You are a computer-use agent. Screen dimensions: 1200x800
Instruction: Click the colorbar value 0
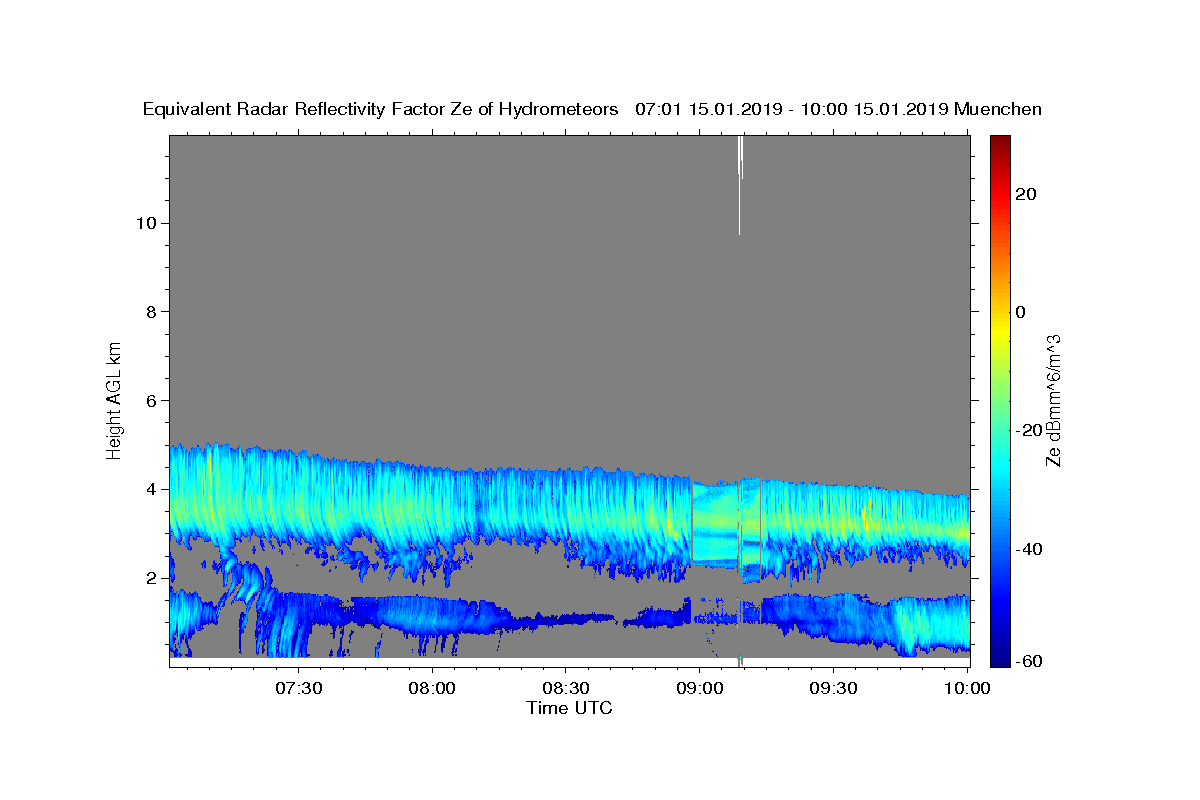(x=1020, y=312)
